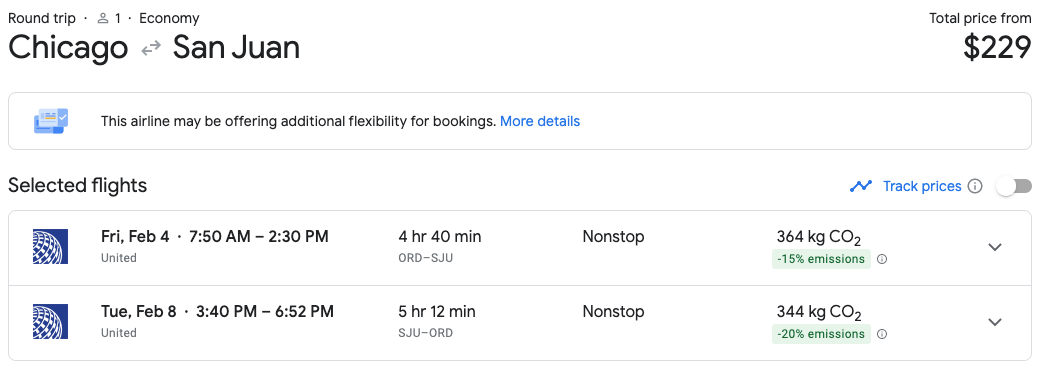This screenshot has width=1045, height=369.
Task: Click the -20% emissions badge
Action: pos(821,334)
